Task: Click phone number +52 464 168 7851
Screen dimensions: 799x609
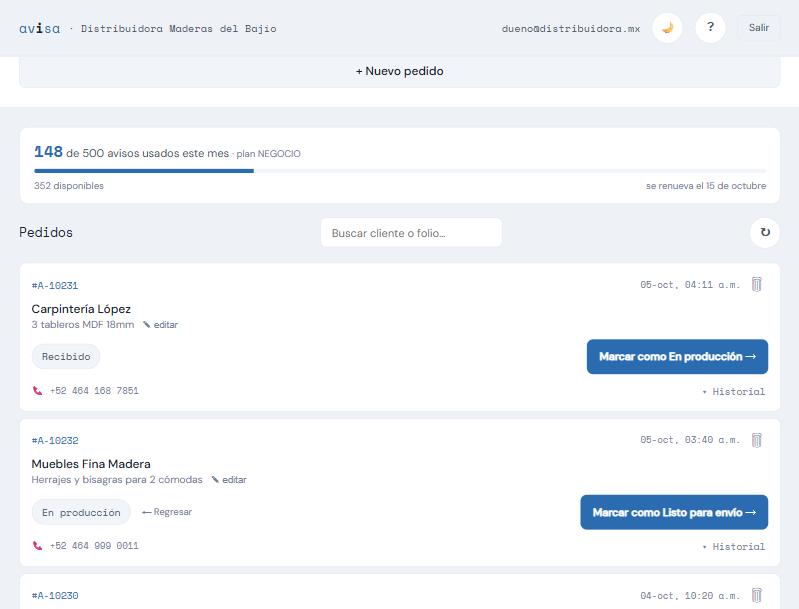Action: click(x=94, y=391)
